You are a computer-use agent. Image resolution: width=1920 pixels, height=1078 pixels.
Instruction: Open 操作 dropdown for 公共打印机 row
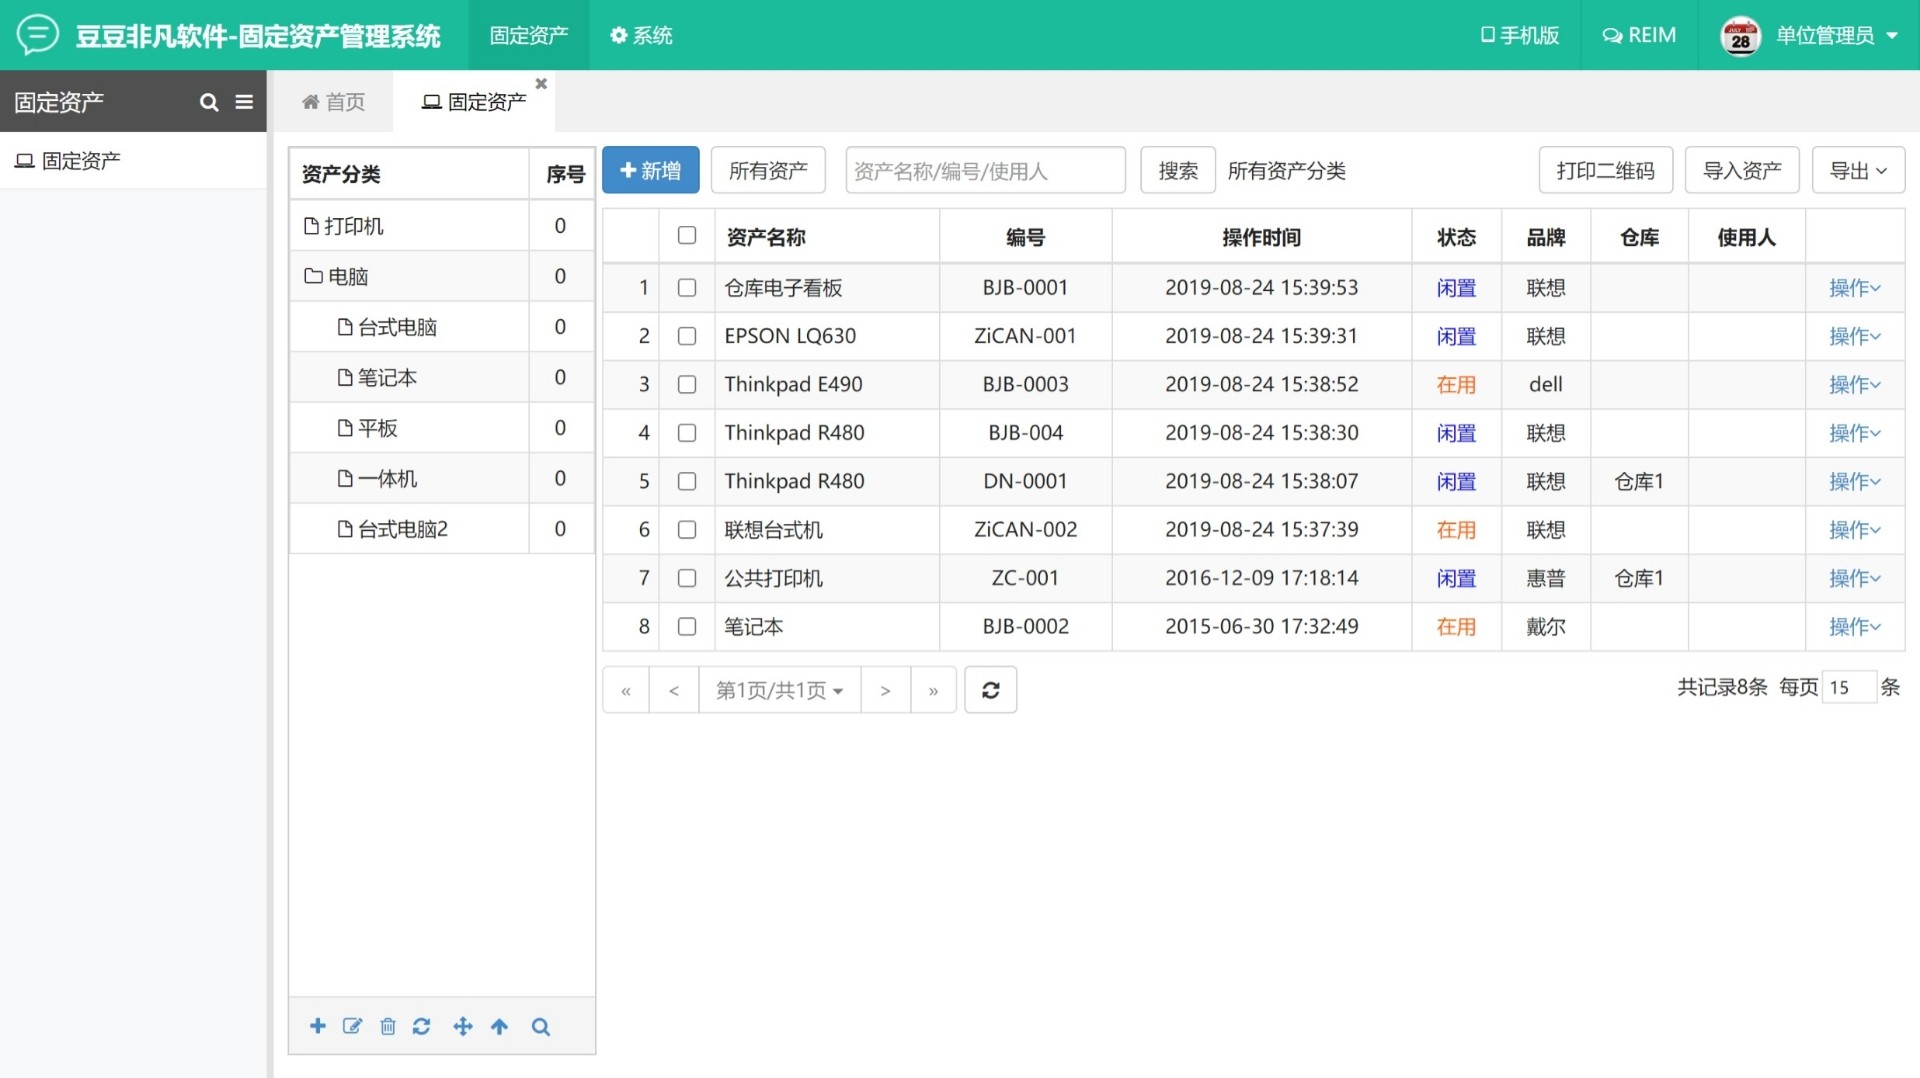click(x=1854, y=578)
